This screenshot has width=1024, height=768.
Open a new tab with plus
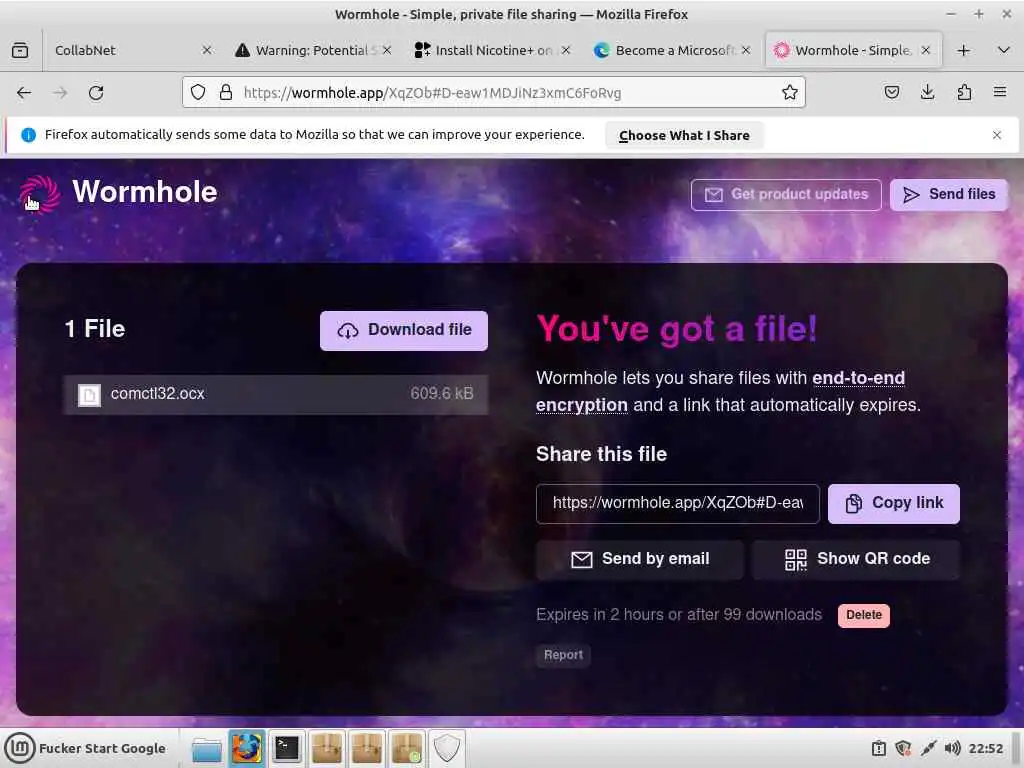[x=963, y=50]
